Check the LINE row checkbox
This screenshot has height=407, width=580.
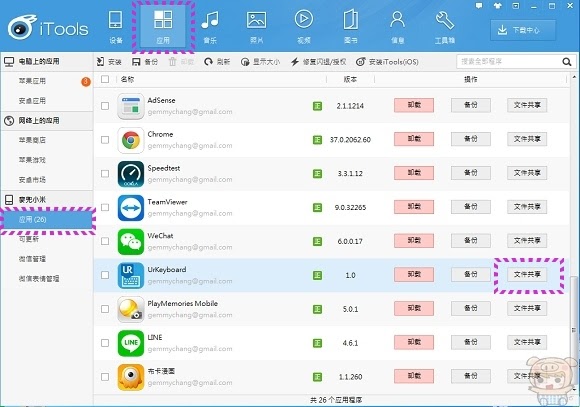[105, 343]
